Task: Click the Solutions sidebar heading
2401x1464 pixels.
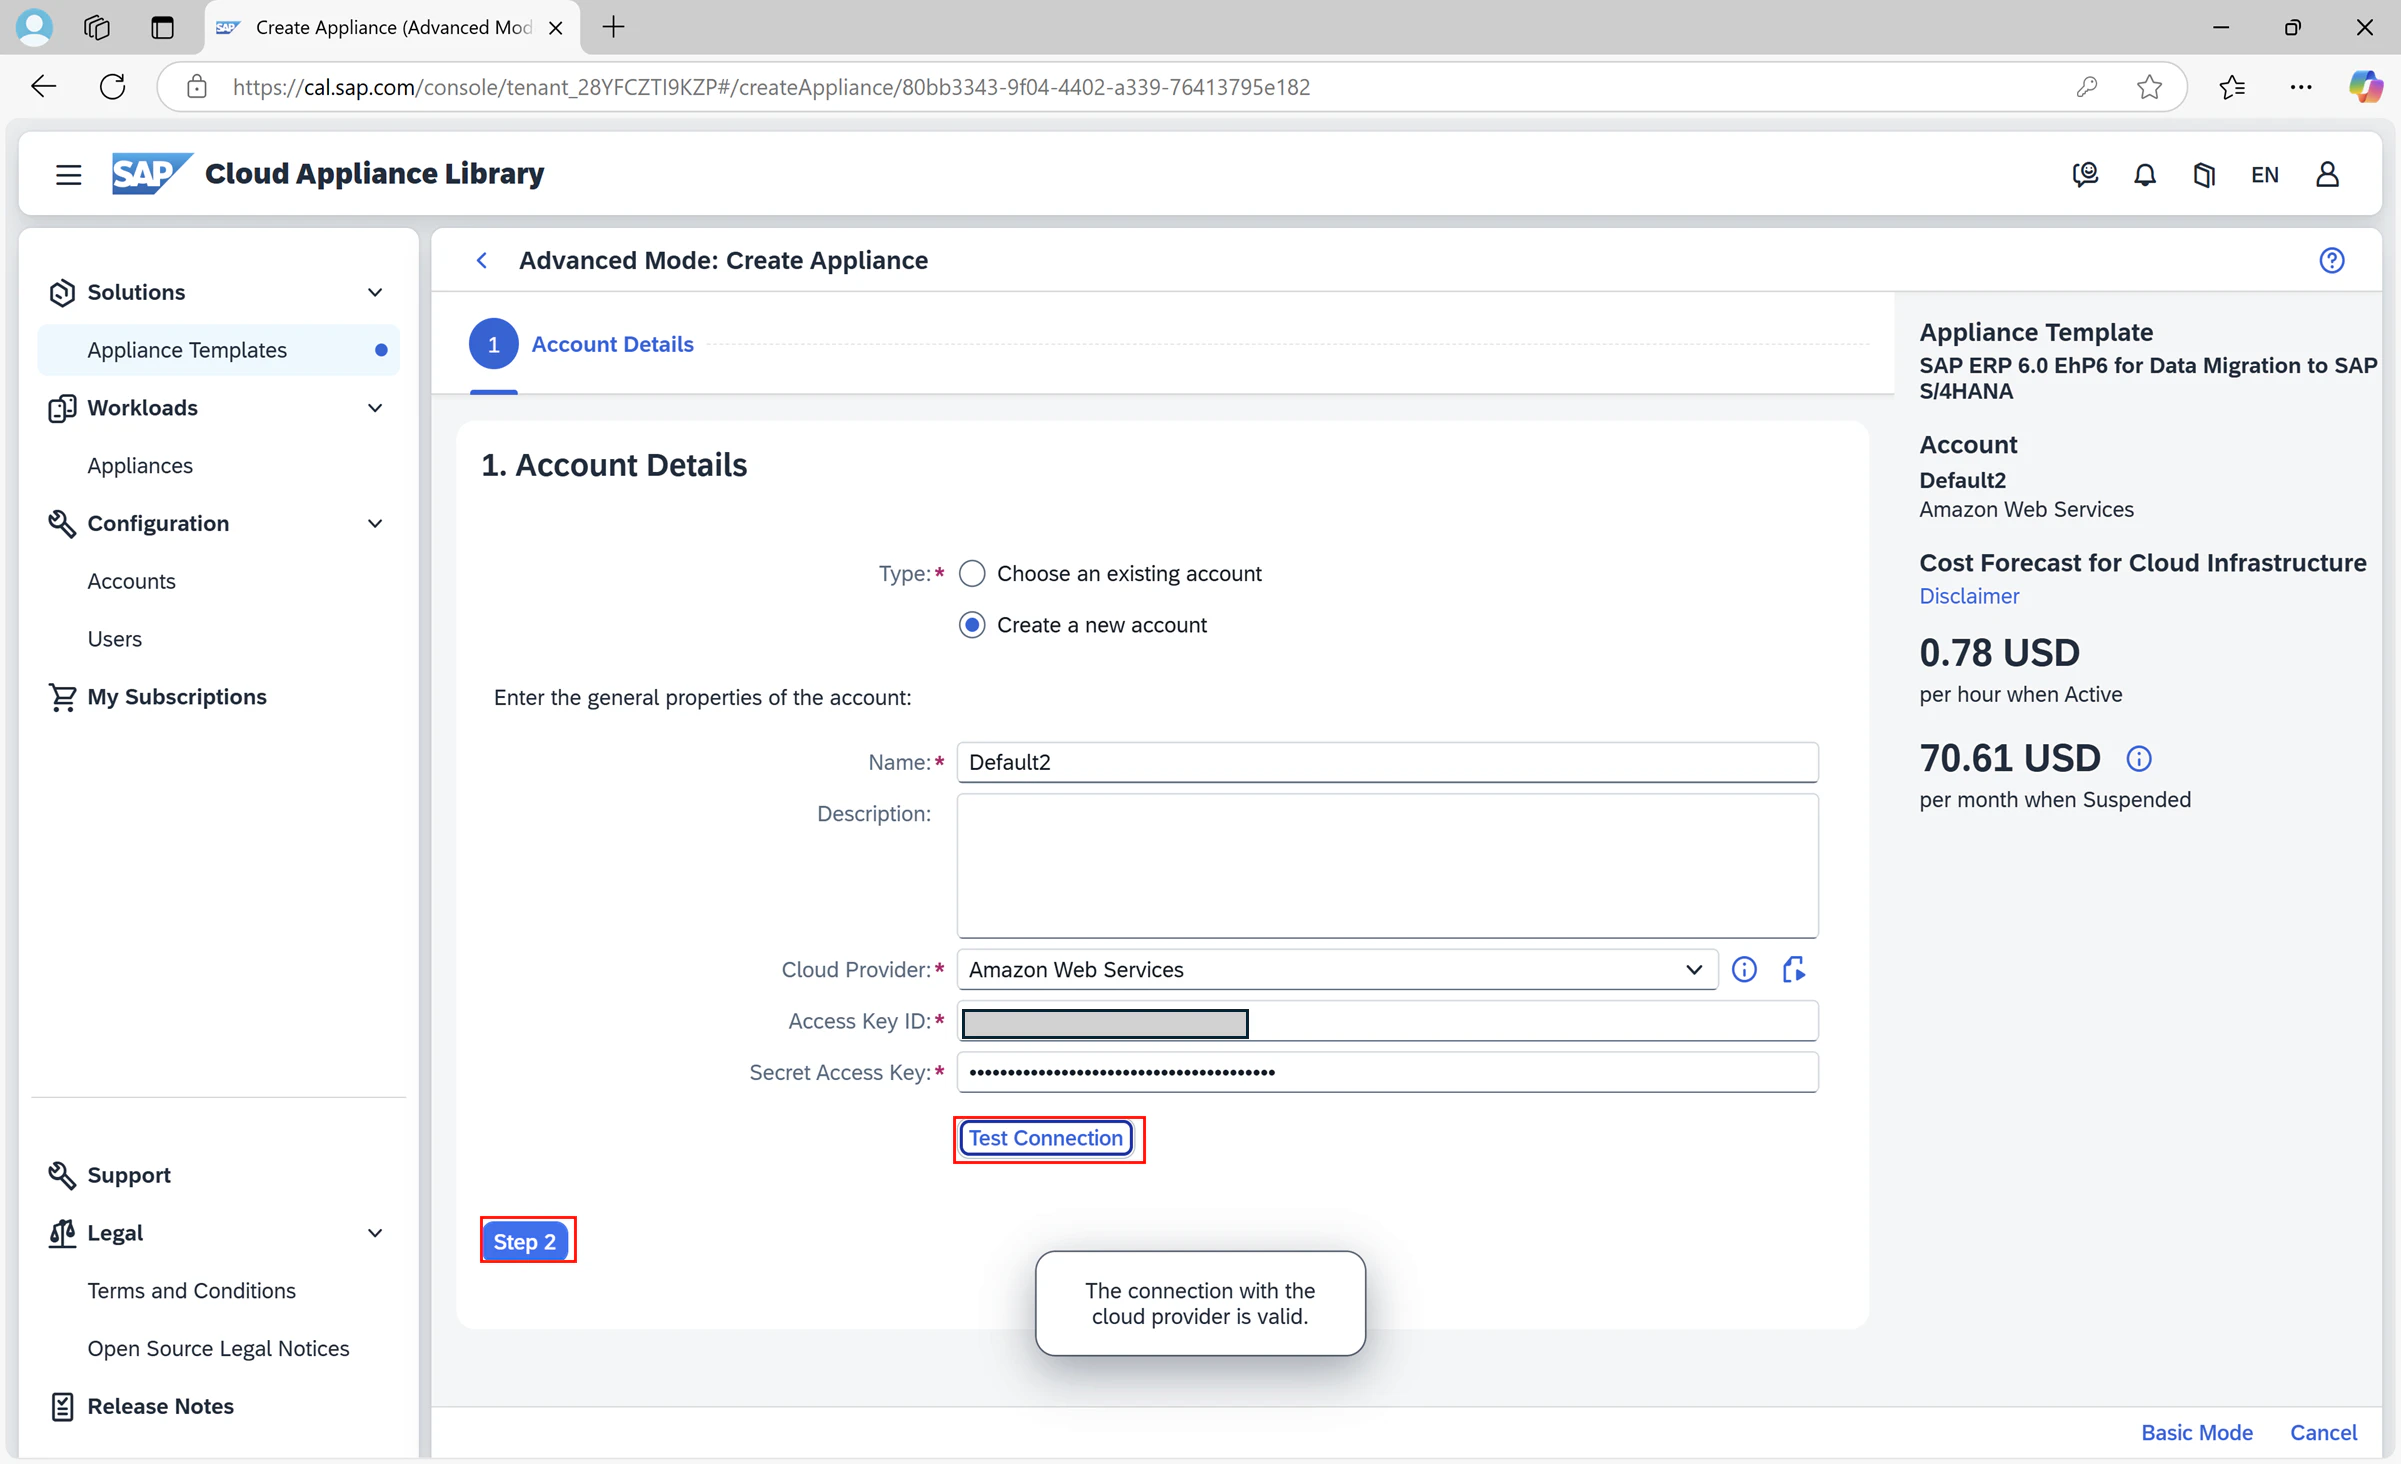Action: pyautogui.click(x=136, y=292)
